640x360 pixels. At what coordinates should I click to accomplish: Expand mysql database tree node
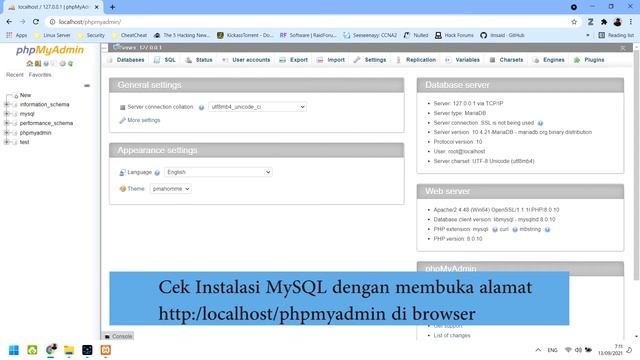pos(6,114)
